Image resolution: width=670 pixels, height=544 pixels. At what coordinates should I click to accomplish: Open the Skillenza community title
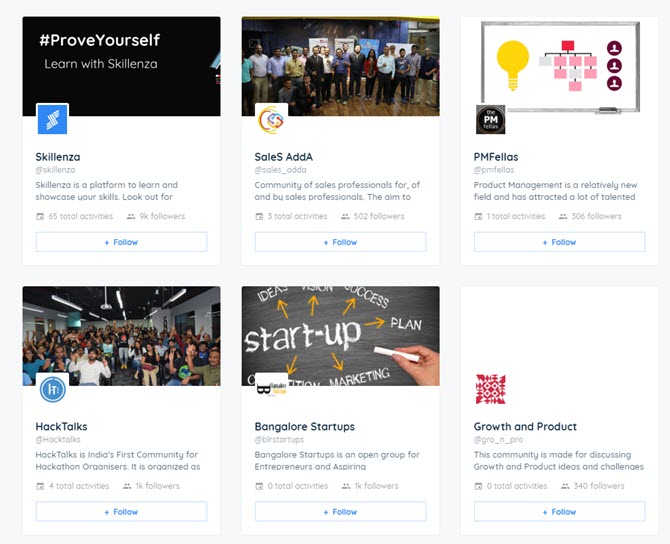click(58, 157)
